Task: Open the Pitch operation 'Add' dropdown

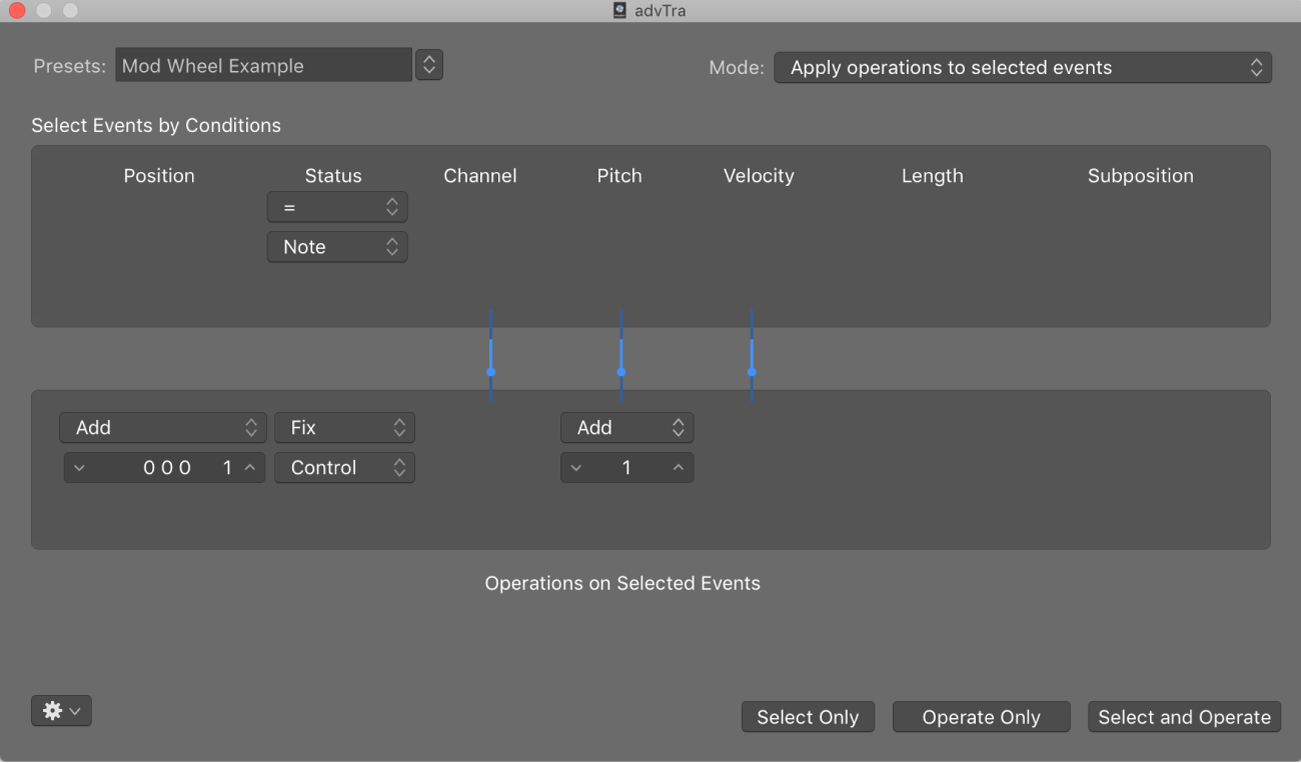Action: pos(627,428)
